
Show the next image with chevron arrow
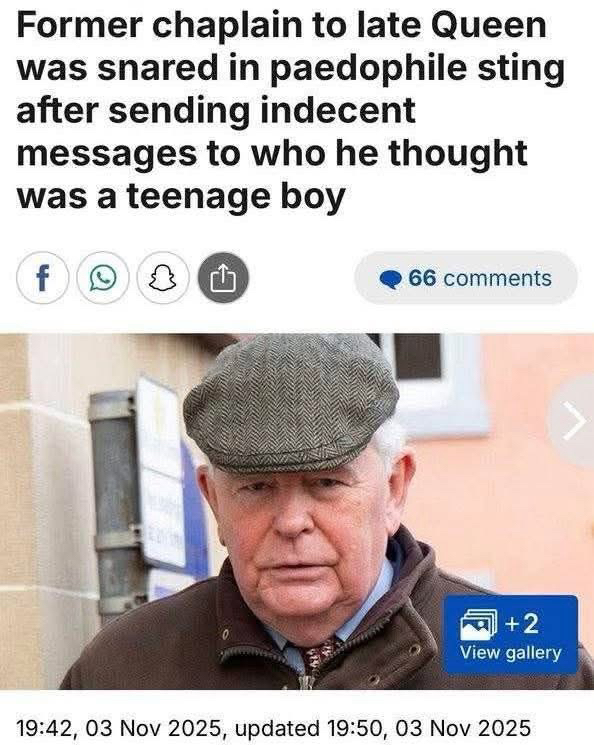point(575,421)
